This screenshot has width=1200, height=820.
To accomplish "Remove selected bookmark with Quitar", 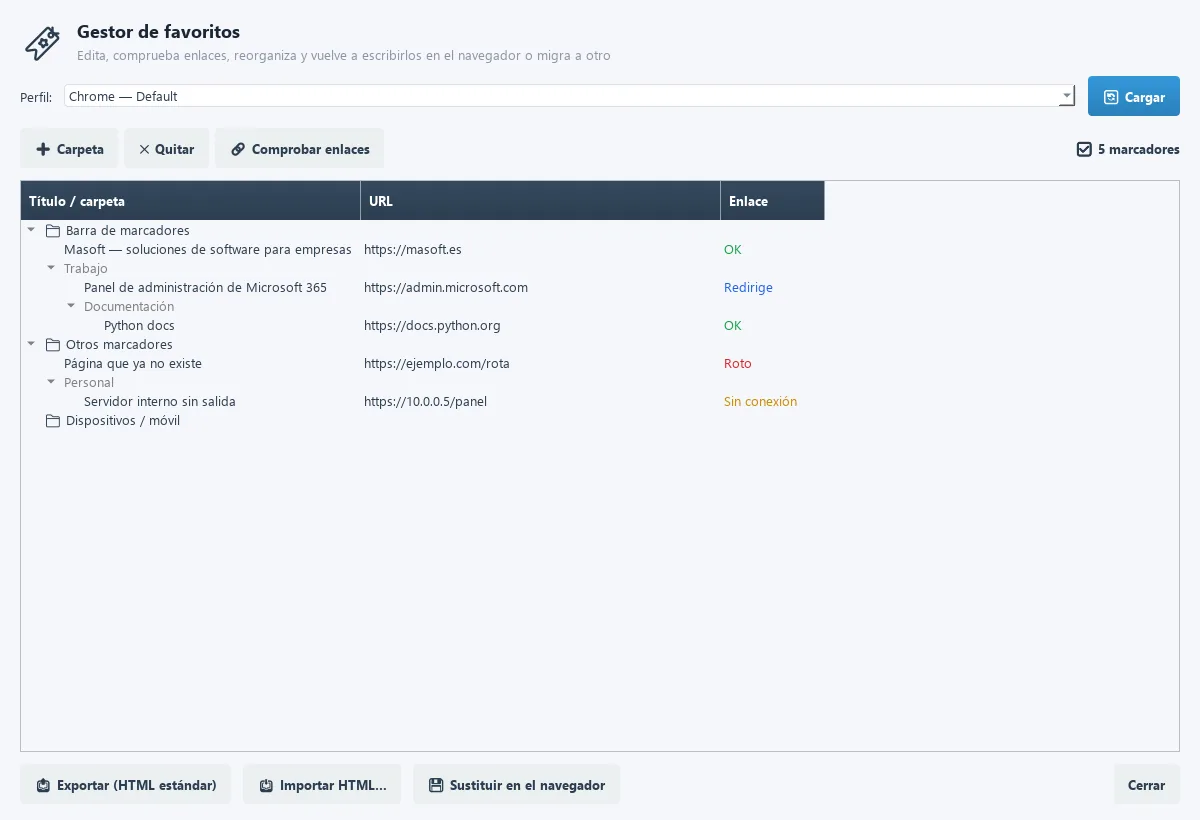I will 166,149.
